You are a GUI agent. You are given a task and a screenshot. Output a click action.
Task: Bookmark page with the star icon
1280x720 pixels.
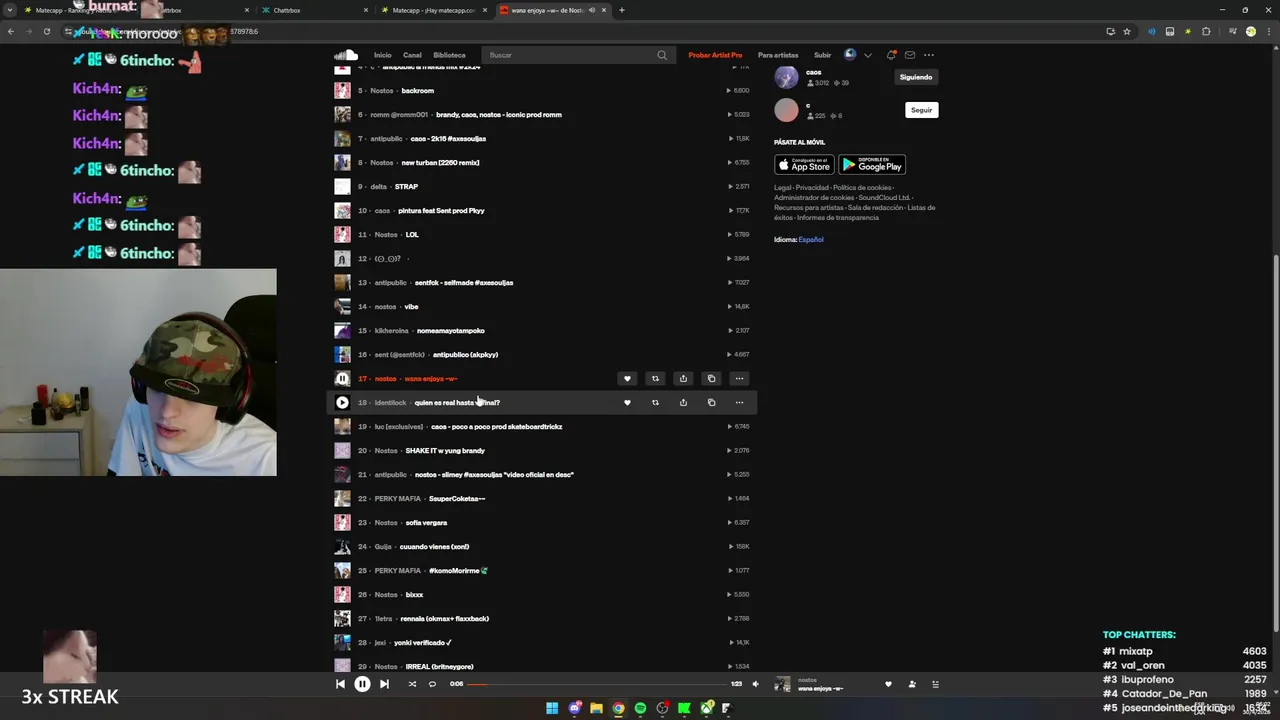pos(1127,31)
